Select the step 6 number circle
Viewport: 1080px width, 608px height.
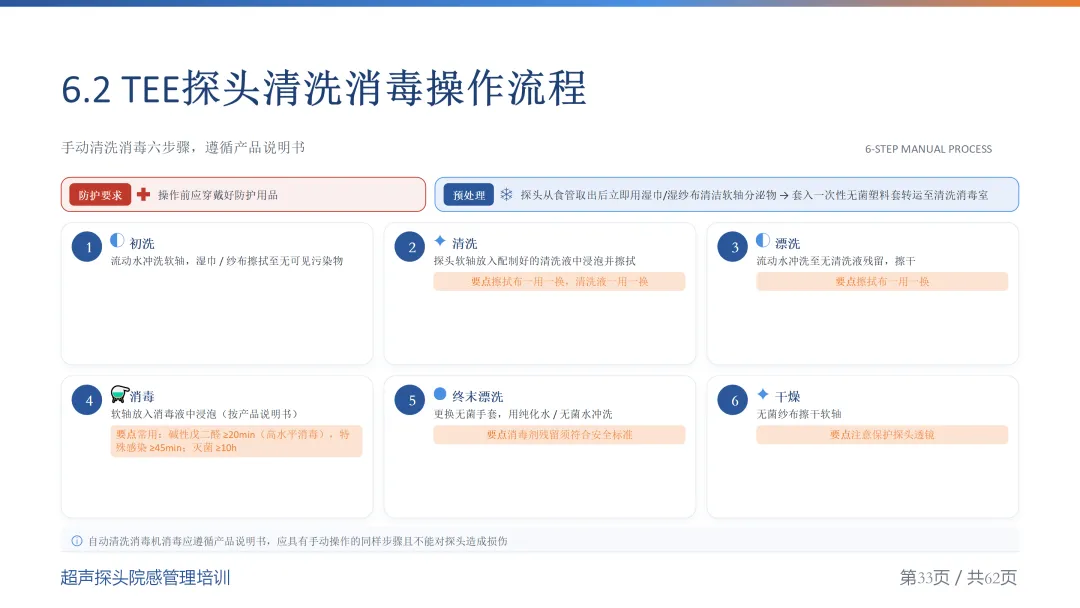734,401
